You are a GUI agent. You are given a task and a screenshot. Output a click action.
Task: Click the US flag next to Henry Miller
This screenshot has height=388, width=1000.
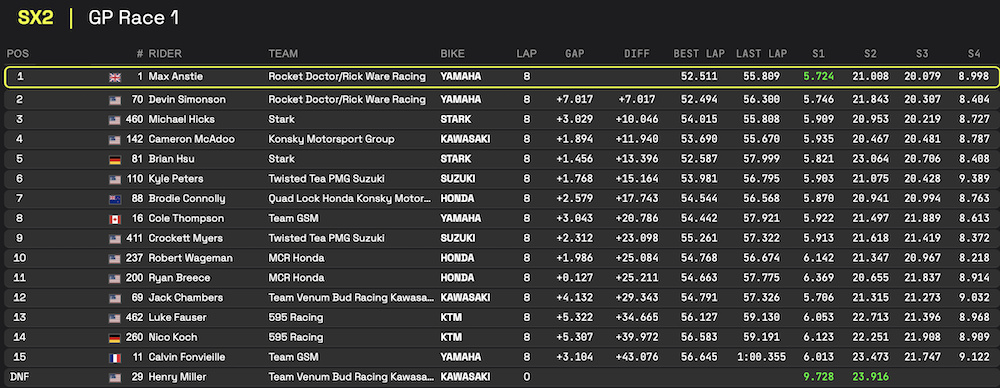pyautogui.click(x=115, y=377)
